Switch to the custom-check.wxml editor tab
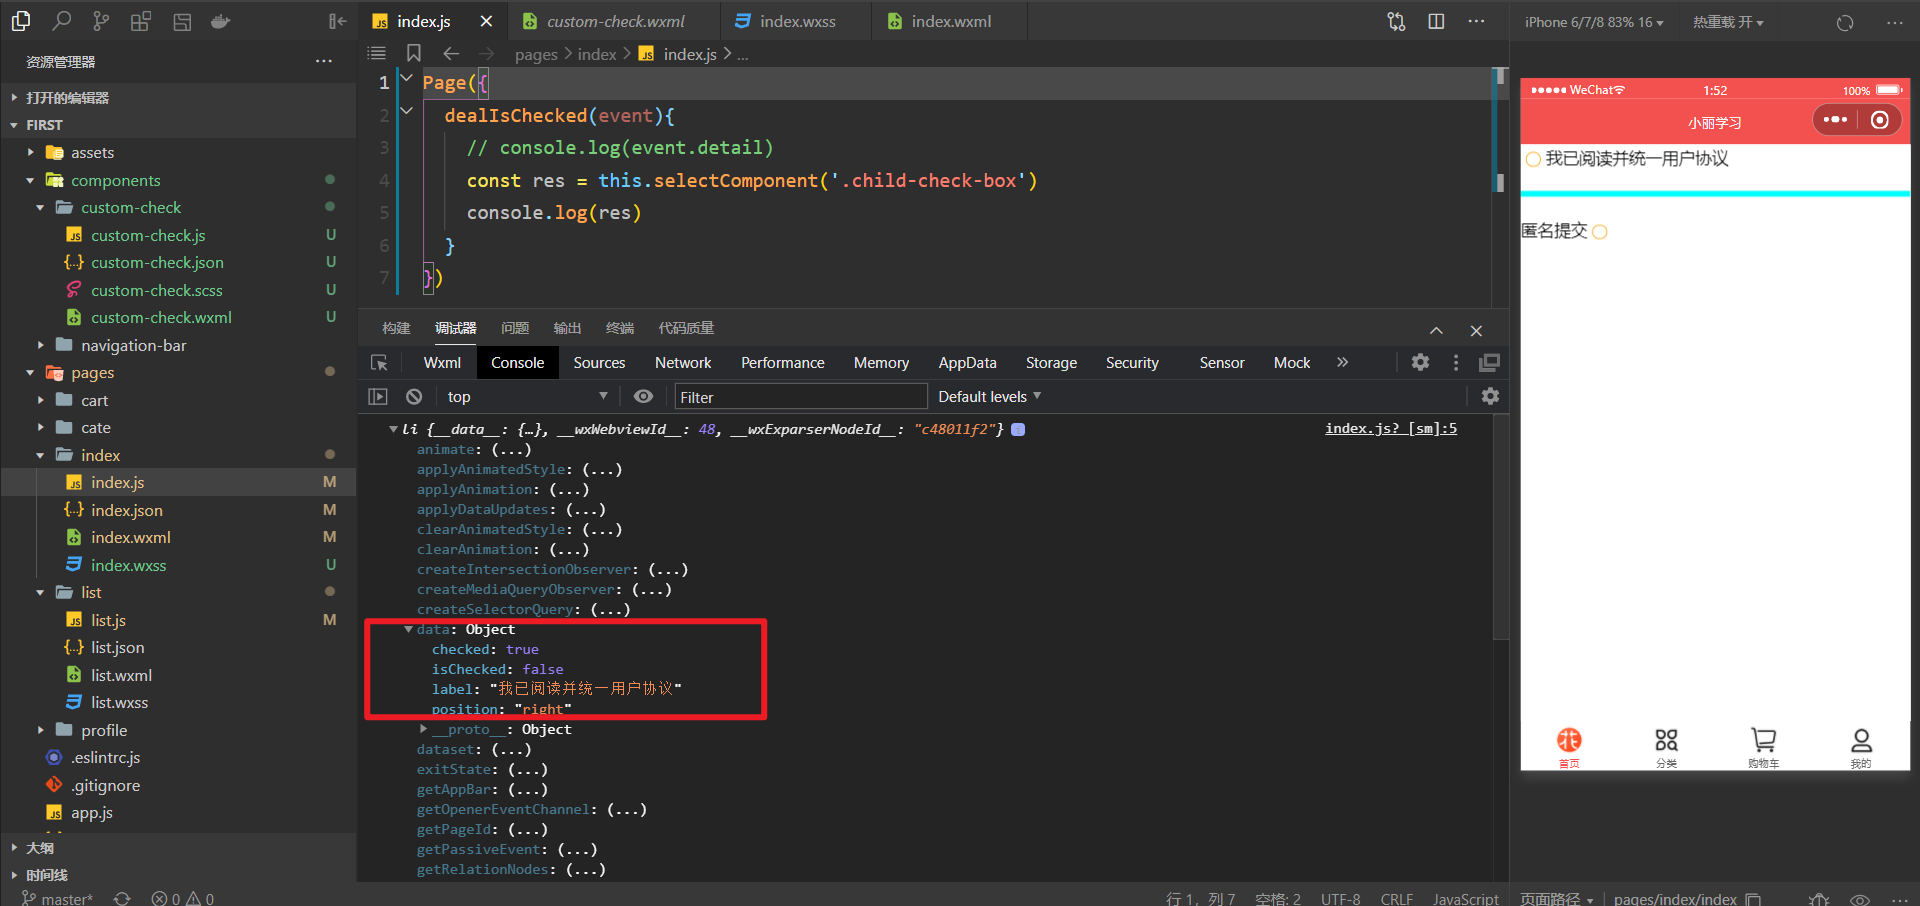Screen dimensions: 1920x906 (x=615, y=21)
